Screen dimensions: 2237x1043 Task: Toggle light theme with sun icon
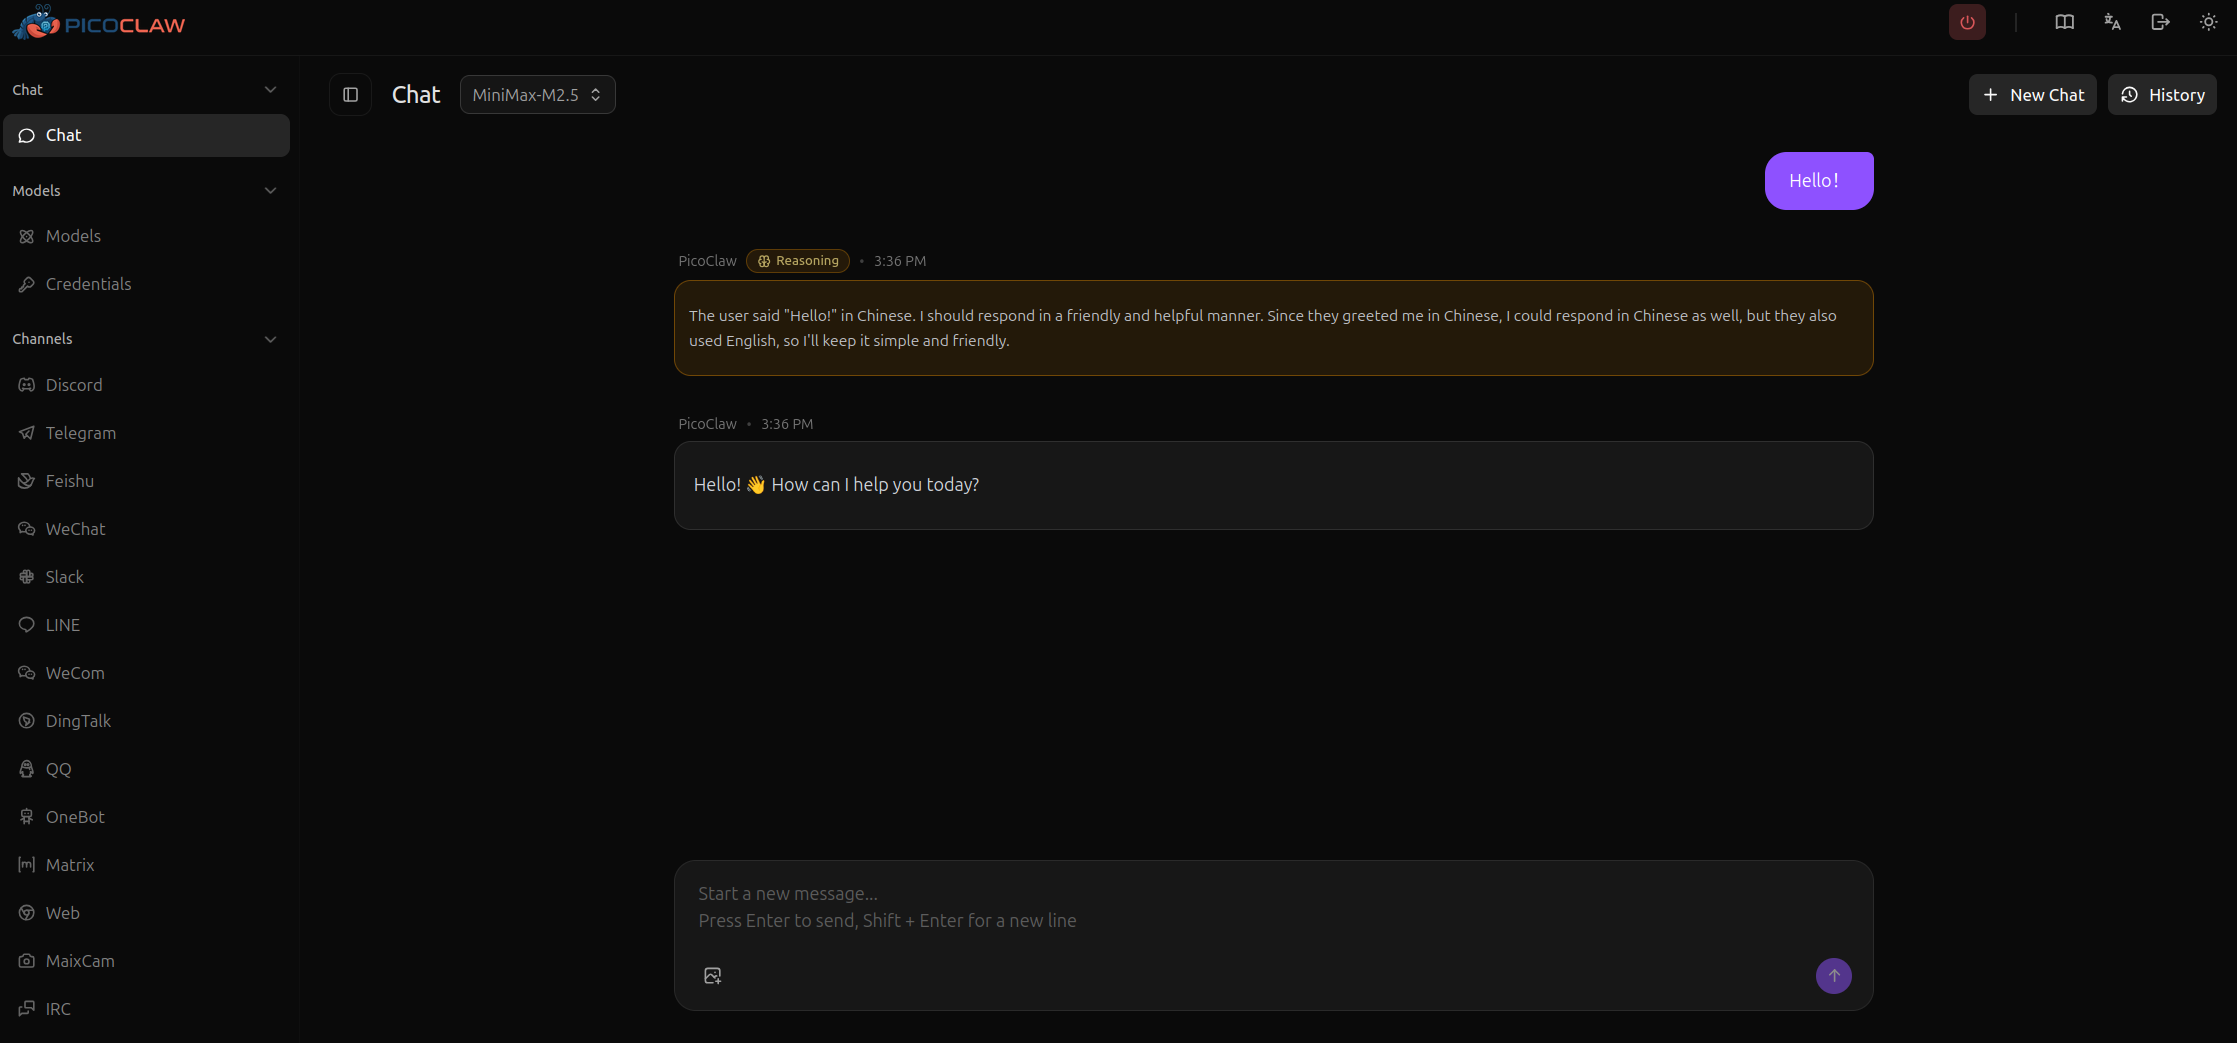(2208, 22)
